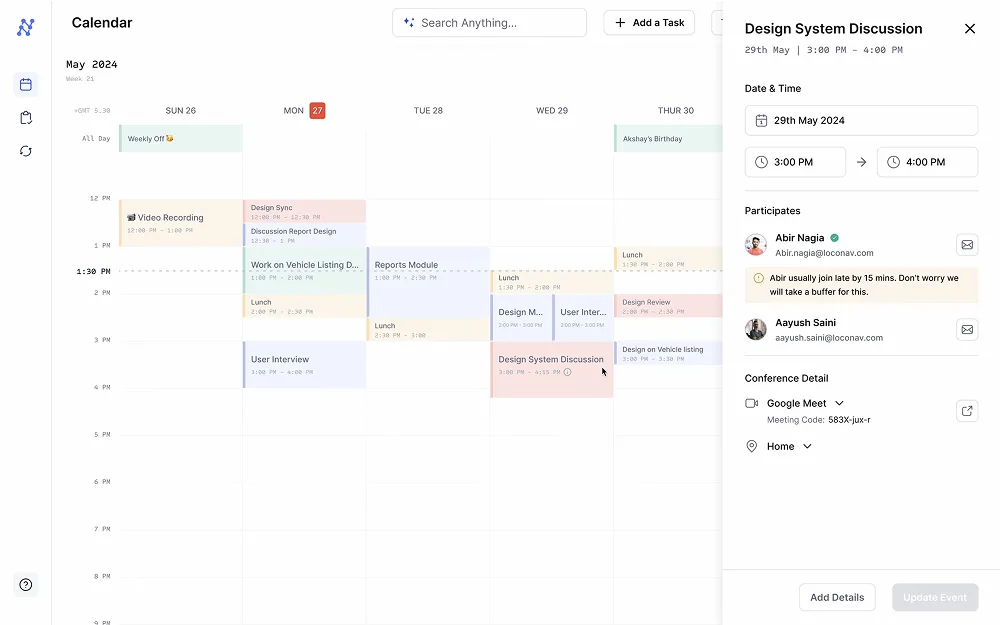Viewport: 1000px width, 625px height.
Task: Select the THUR 30 day header
Action: pos(675,110)
